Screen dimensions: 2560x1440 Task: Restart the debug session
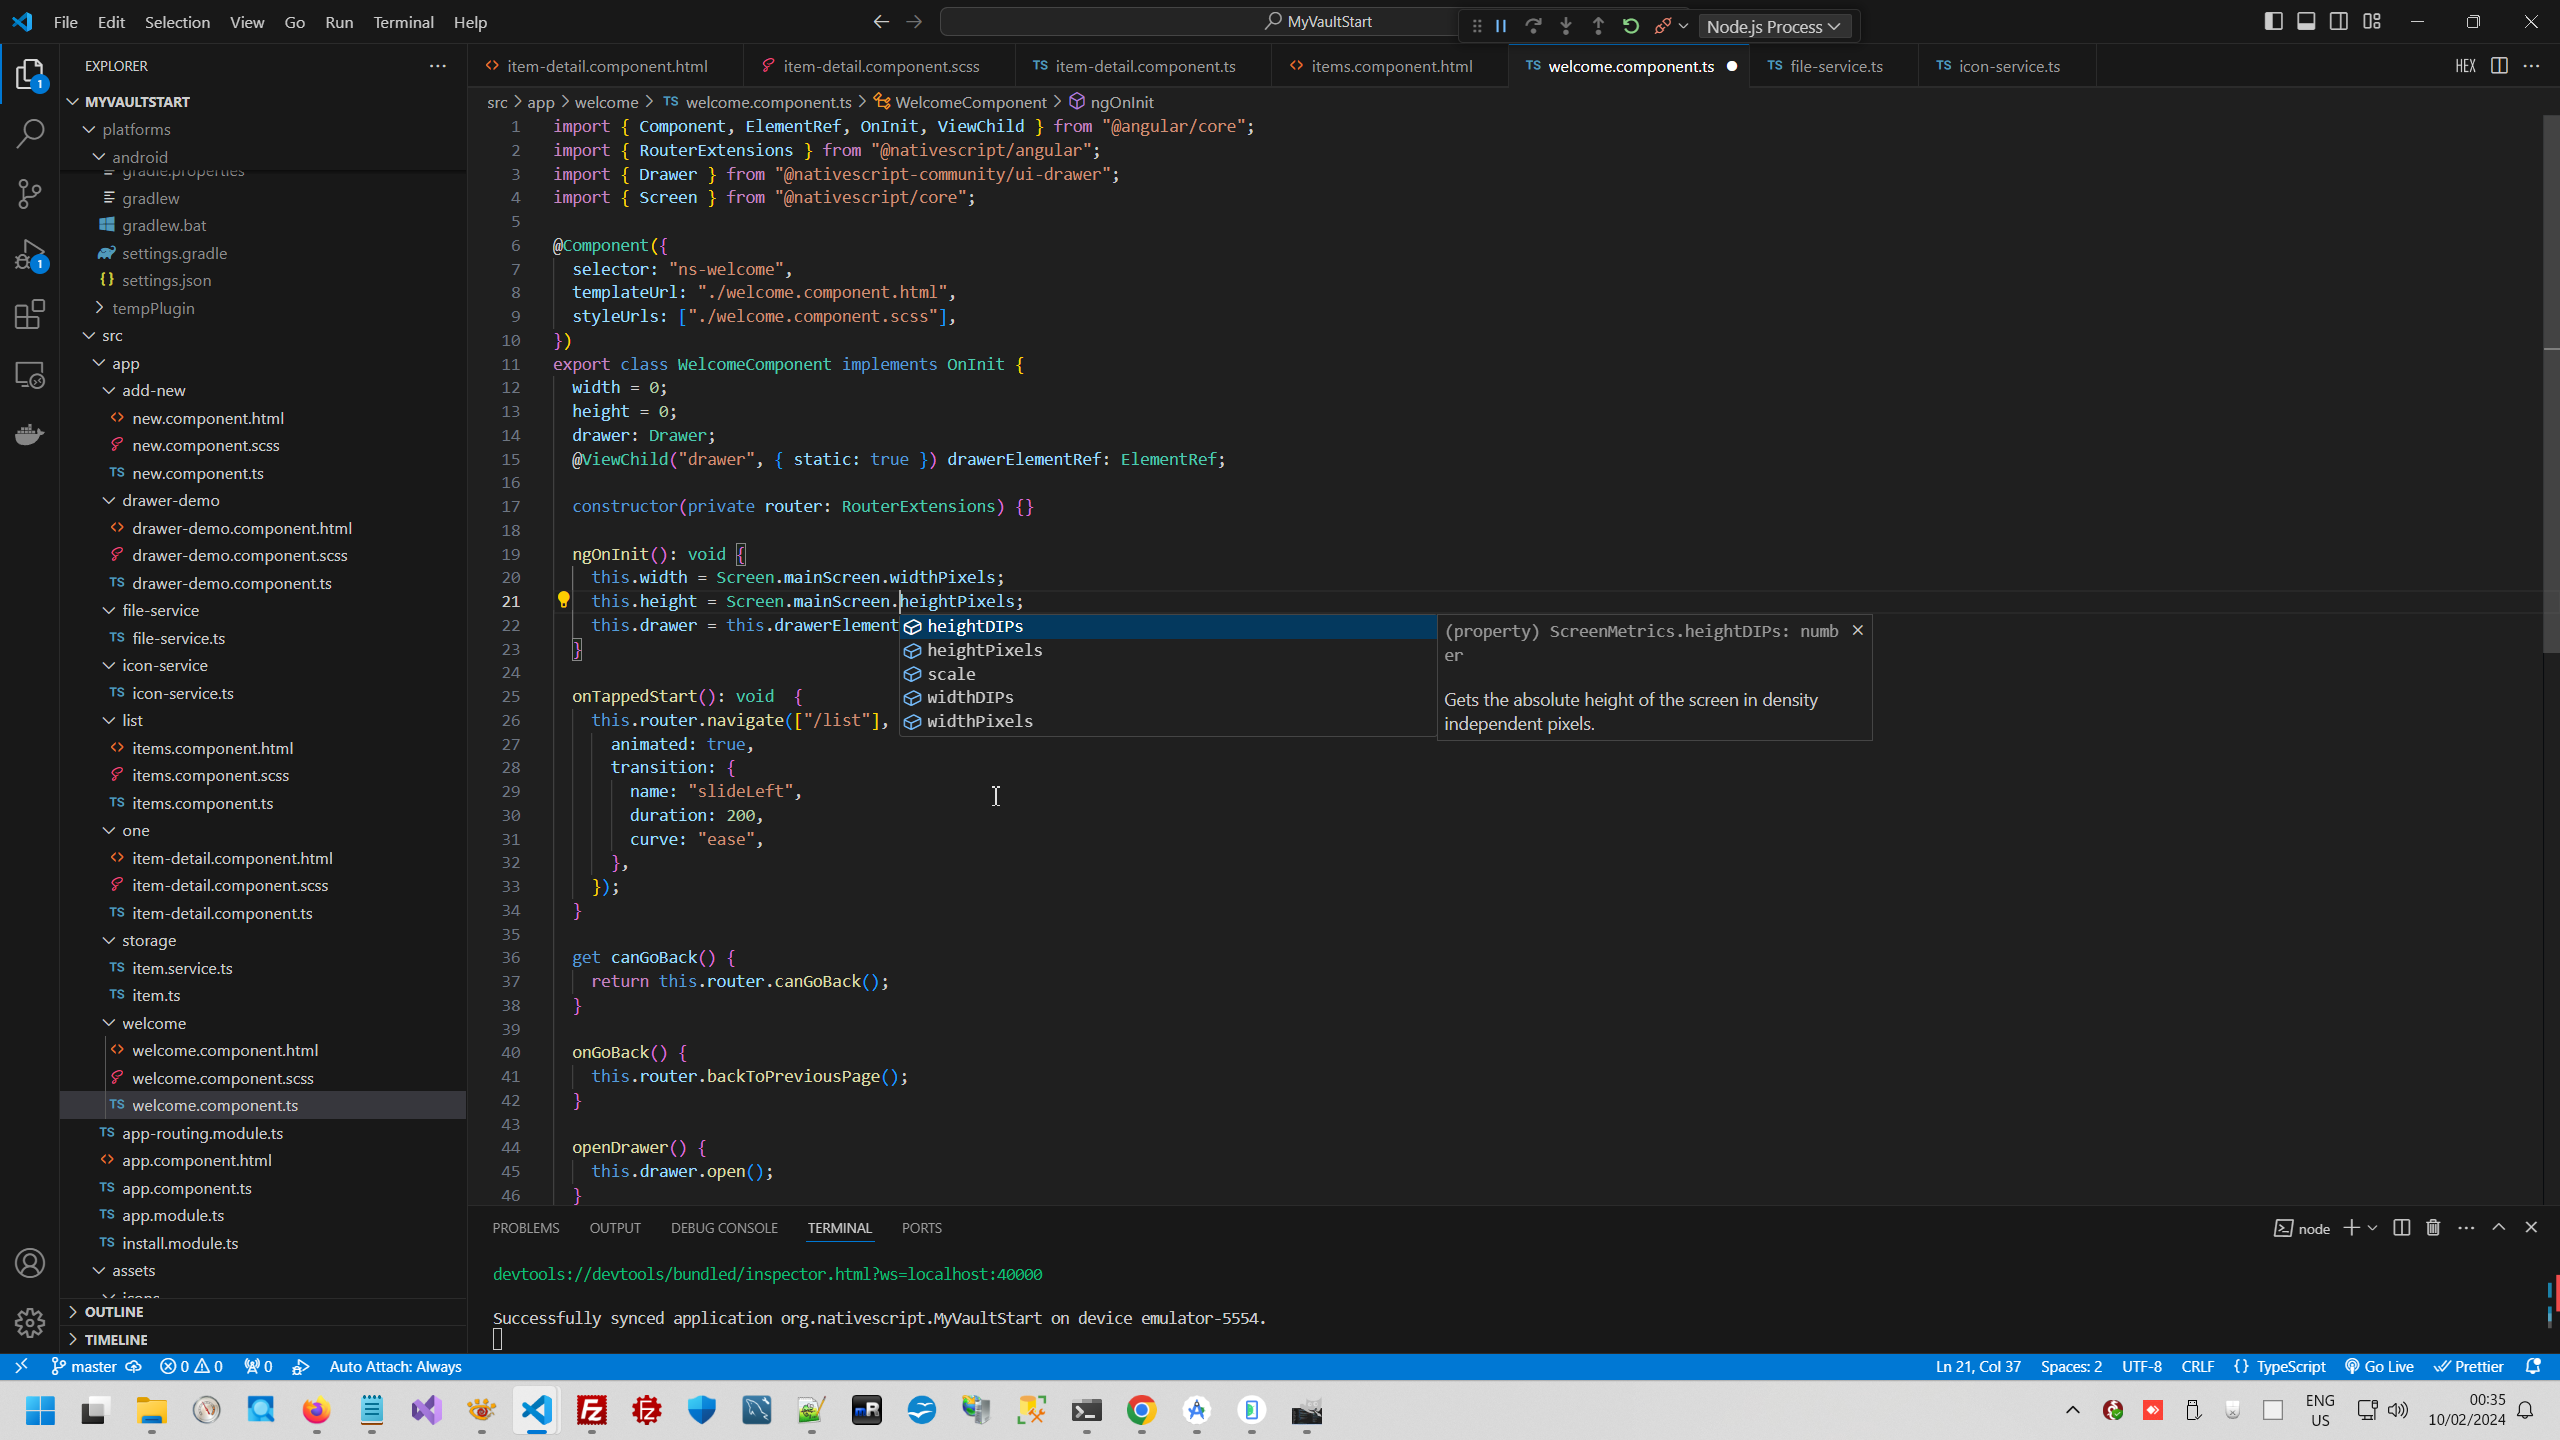pos(1631,26)
